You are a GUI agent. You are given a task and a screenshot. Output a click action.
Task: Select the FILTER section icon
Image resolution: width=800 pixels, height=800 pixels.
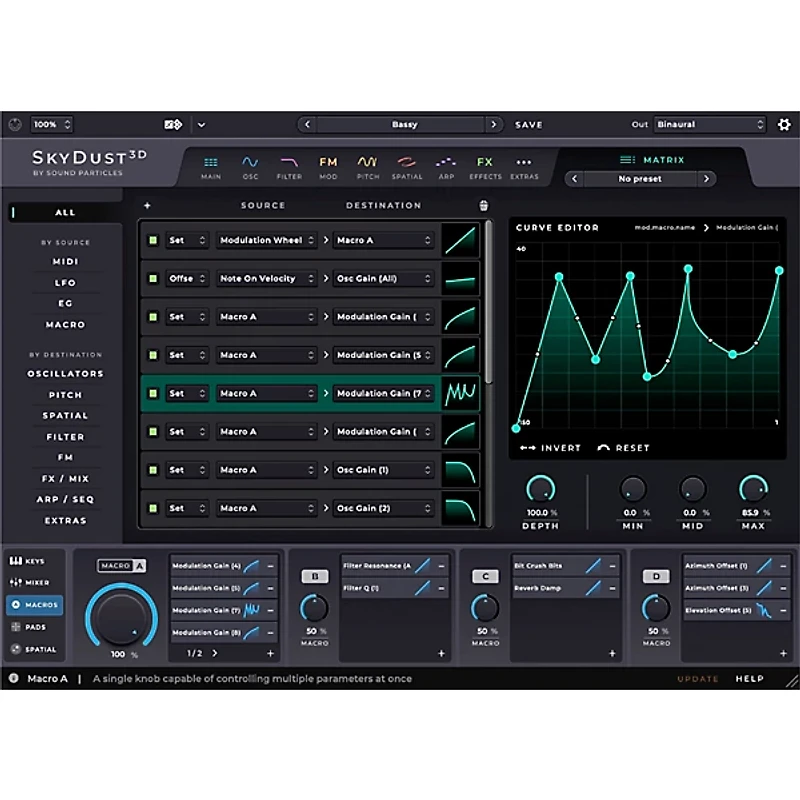[289, 165]
